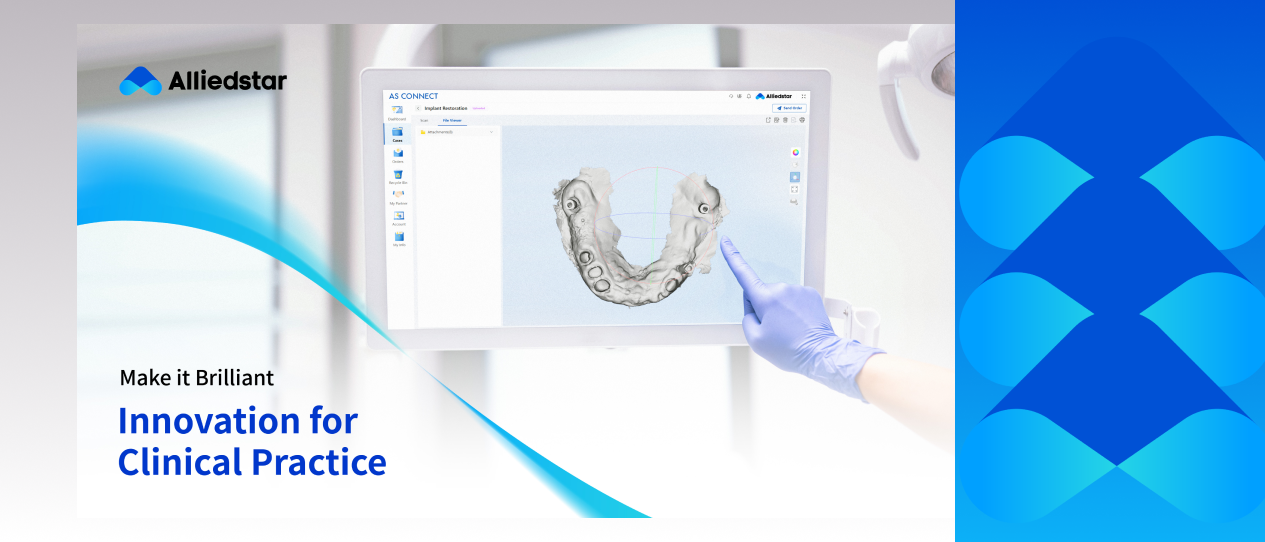Screen dimensions: 1265x542
Task: Expand the Attachments folder chevron
Action: pos(491,132)
